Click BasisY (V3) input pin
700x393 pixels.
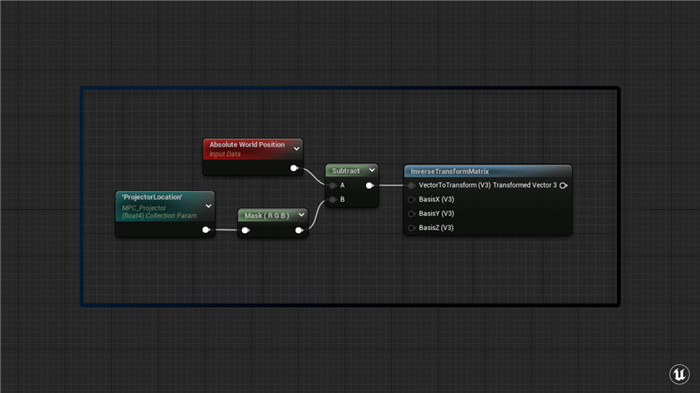[x=412, y=214]
